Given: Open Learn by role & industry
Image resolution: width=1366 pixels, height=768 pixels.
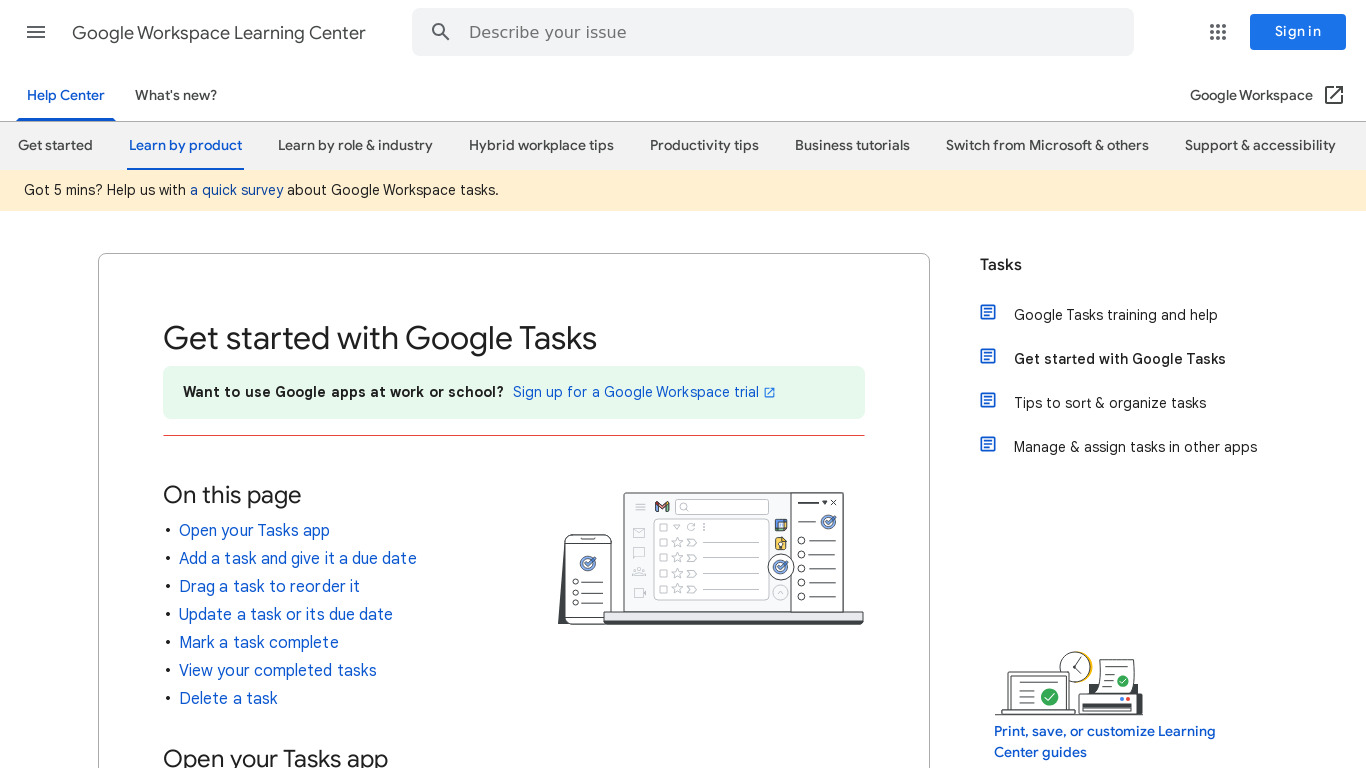Looking at the screenshot, I should 355,145.
